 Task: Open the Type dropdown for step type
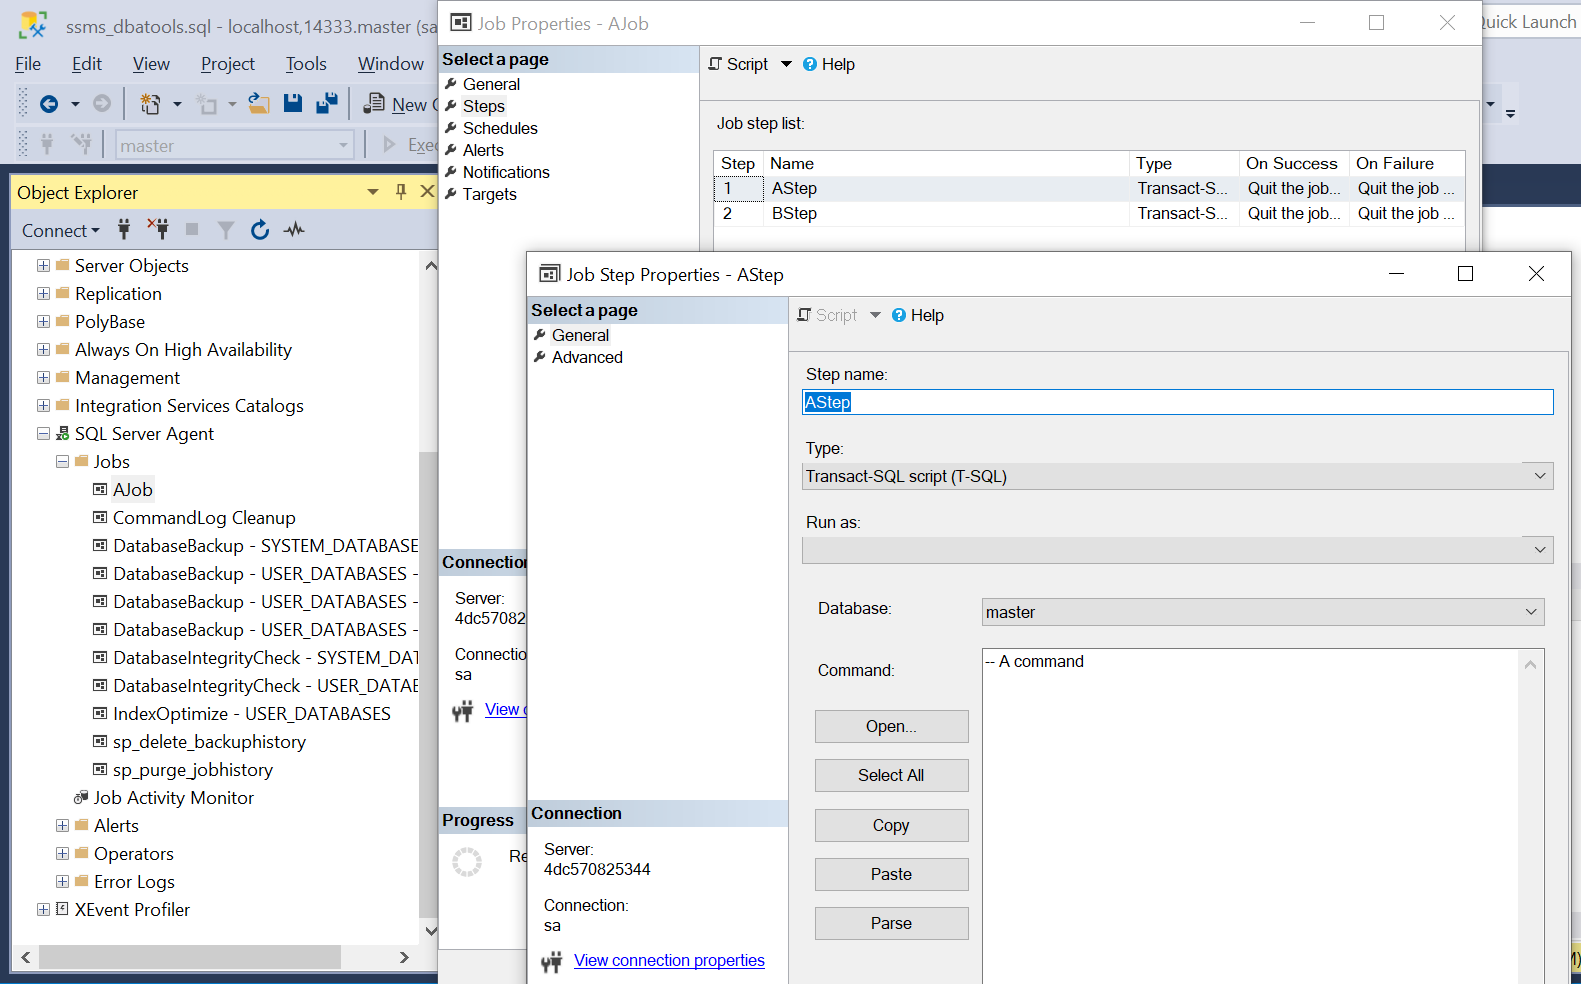[x=1539, y=476]
